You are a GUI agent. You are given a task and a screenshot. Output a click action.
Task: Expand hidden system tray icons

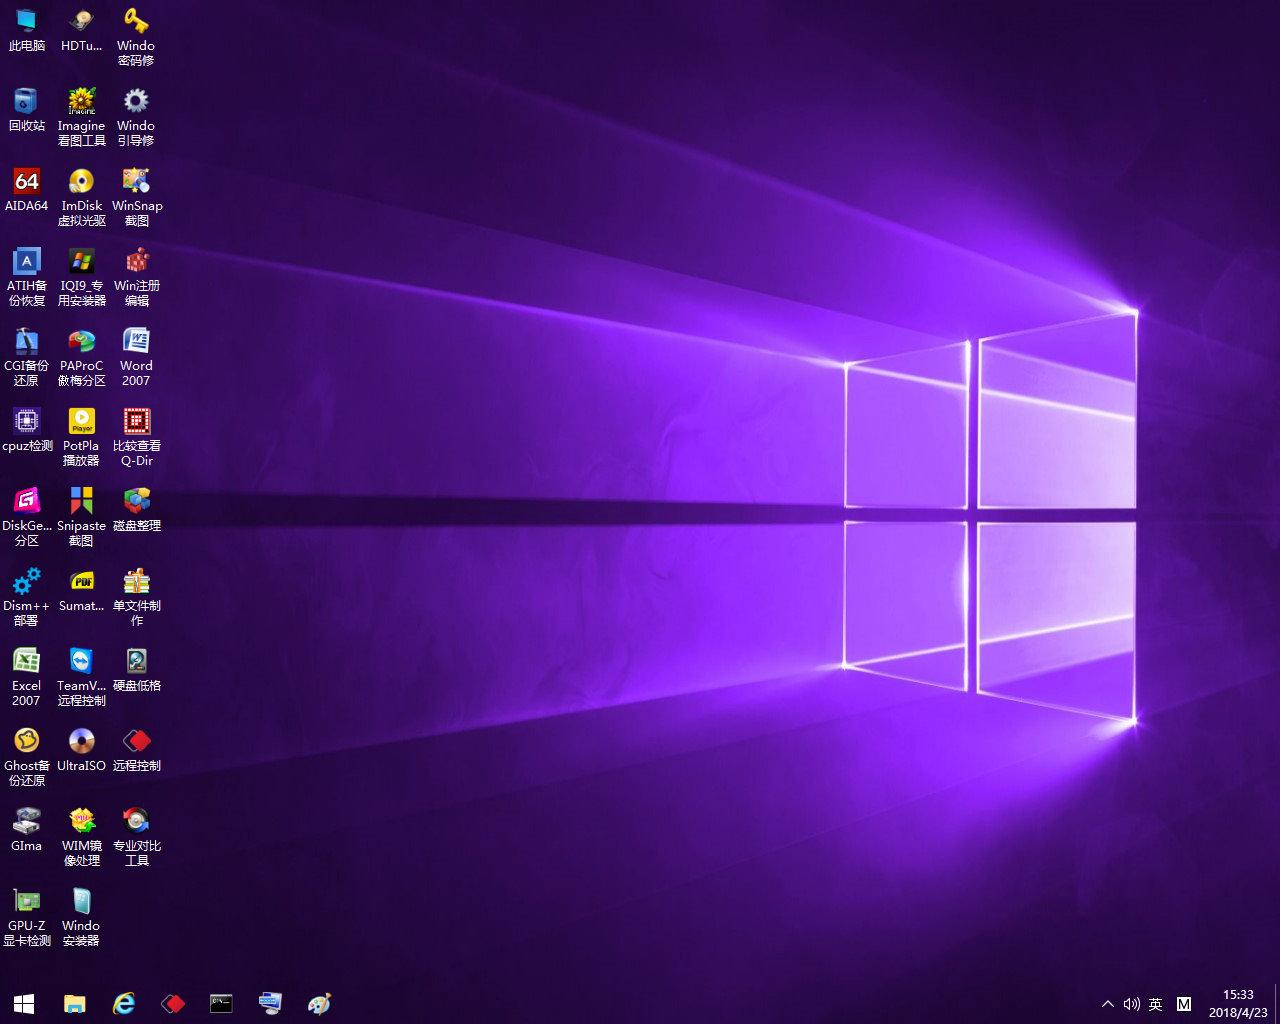pyautogui.click(x=1107, y=1004)
